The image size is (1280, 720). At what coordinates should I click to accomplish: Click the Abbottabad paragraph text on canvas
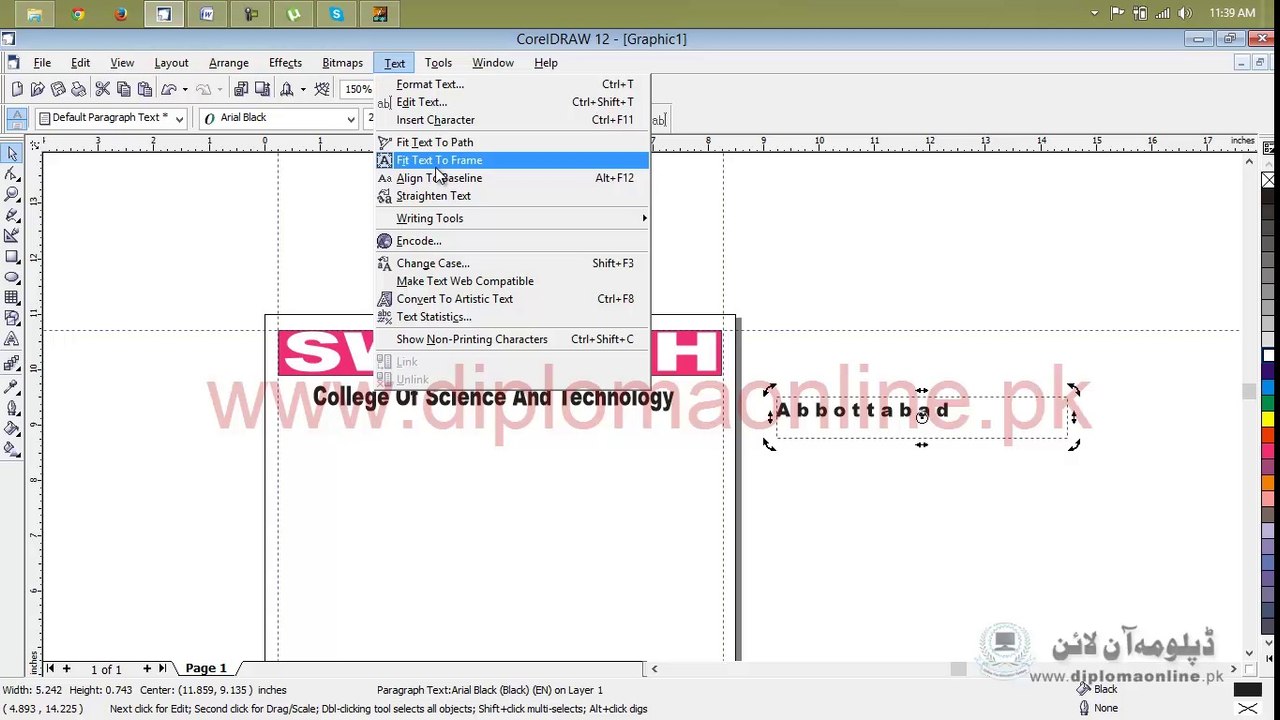coord(862,410)
